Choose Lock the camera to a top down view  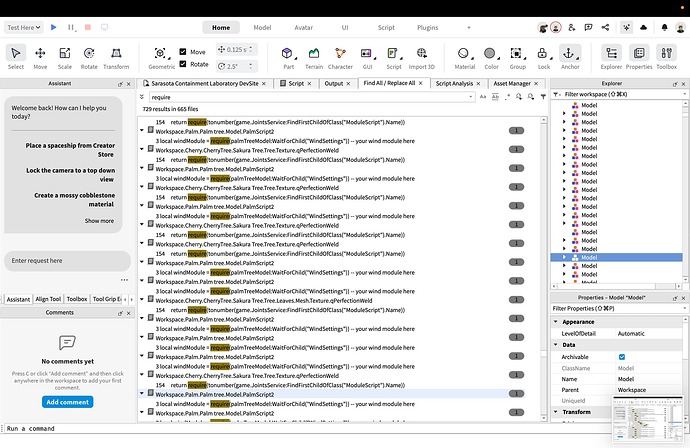70,175
